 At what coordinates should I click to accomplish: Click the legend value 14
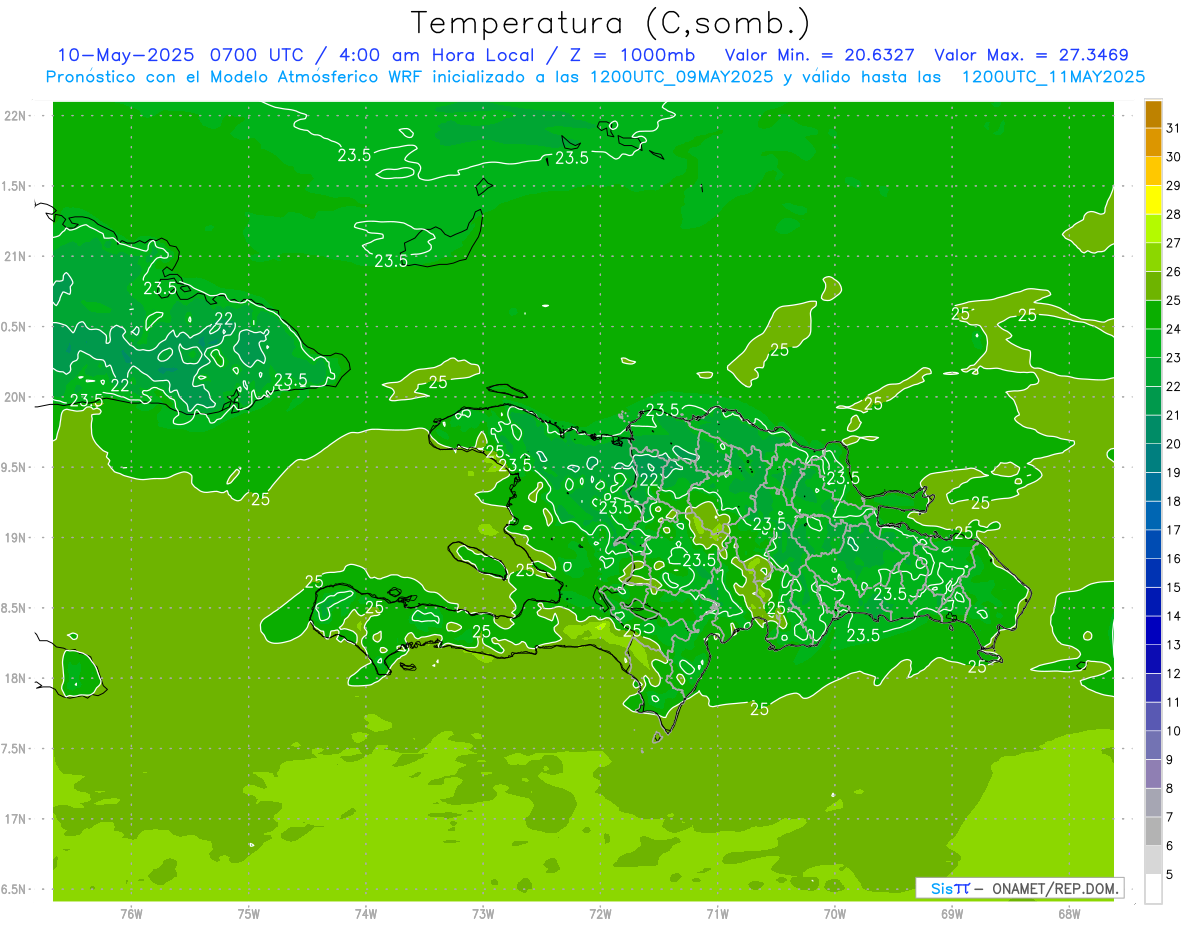tap(1173, 616)
